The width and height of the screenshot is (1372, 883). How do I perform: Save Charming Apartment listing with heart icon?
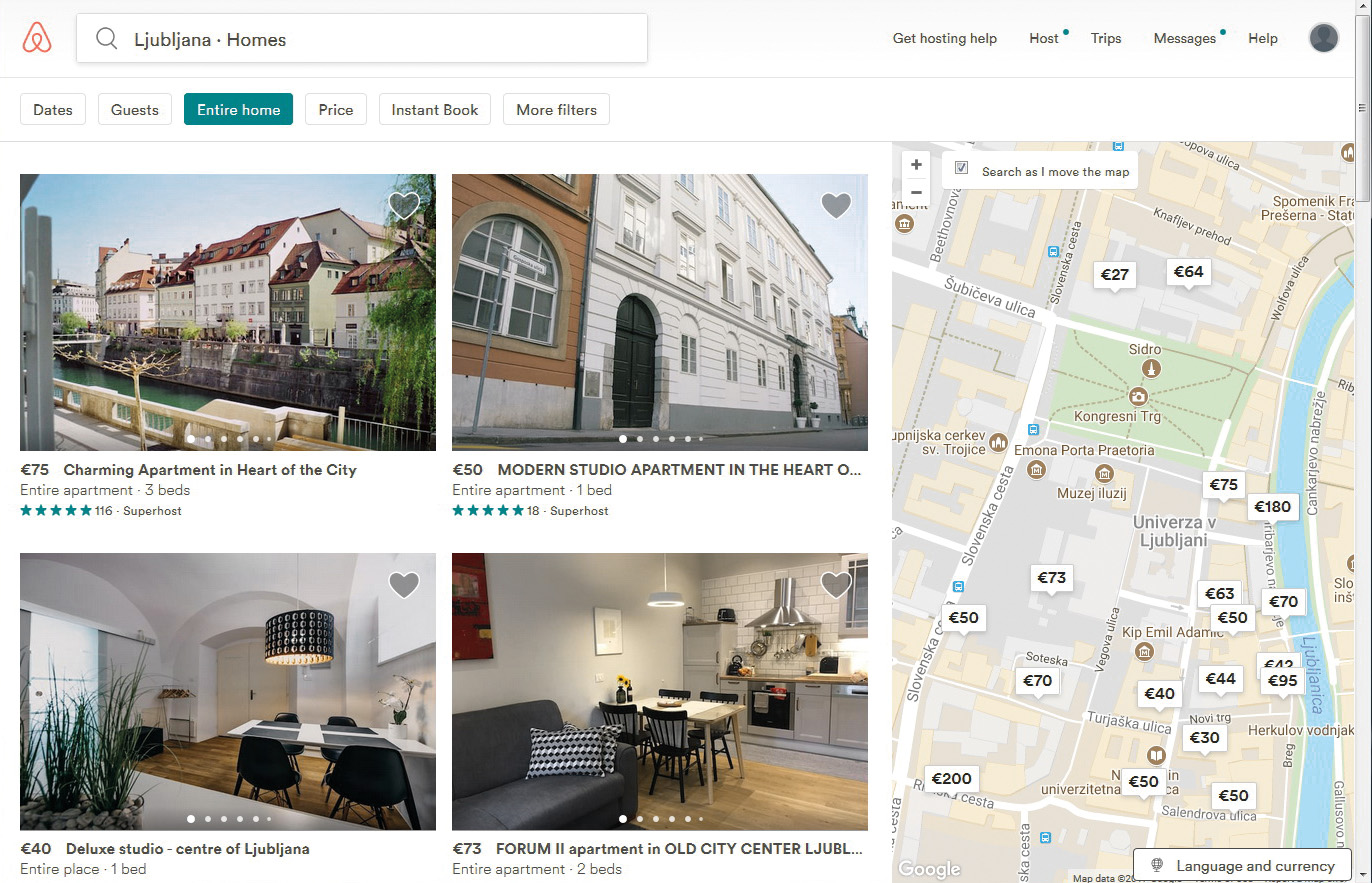404,206
